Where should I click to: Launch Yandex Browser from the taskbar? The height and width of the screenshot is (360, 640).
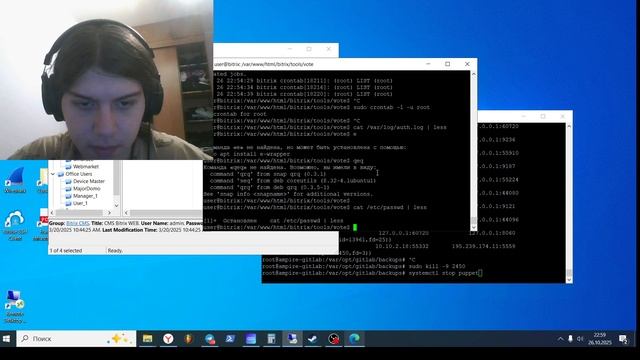pos(168,339)
